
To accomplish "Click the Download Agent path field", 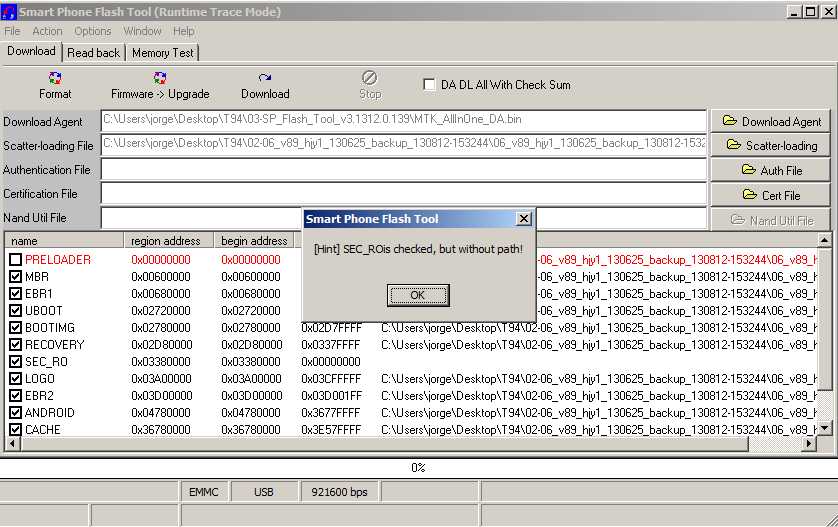I will [x=404, y=120].
